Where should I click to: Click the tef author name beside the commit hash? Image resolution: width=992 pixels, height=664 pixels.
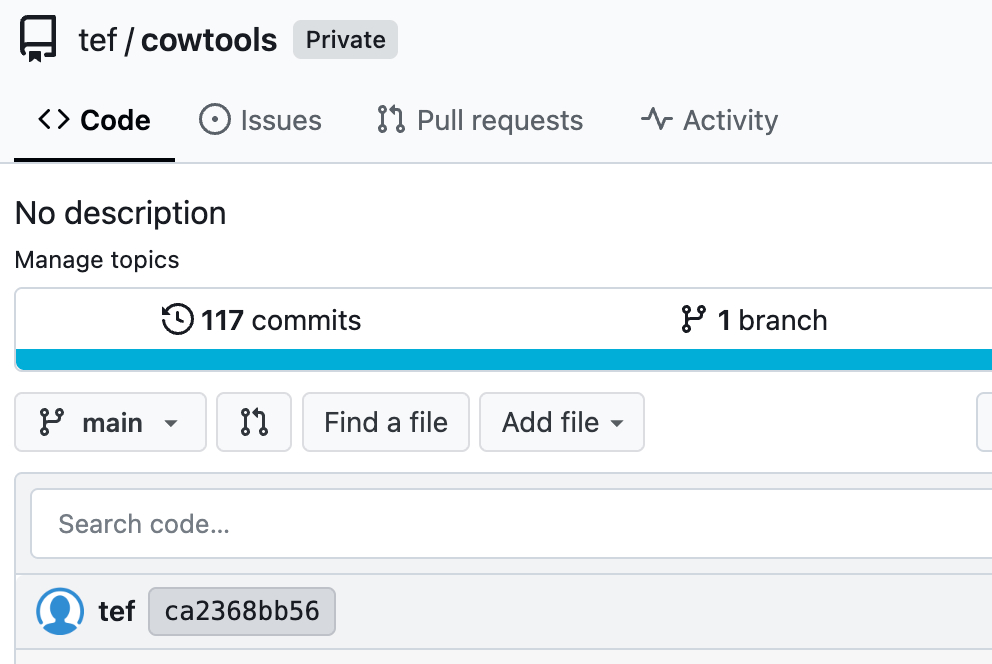point(117,611)
